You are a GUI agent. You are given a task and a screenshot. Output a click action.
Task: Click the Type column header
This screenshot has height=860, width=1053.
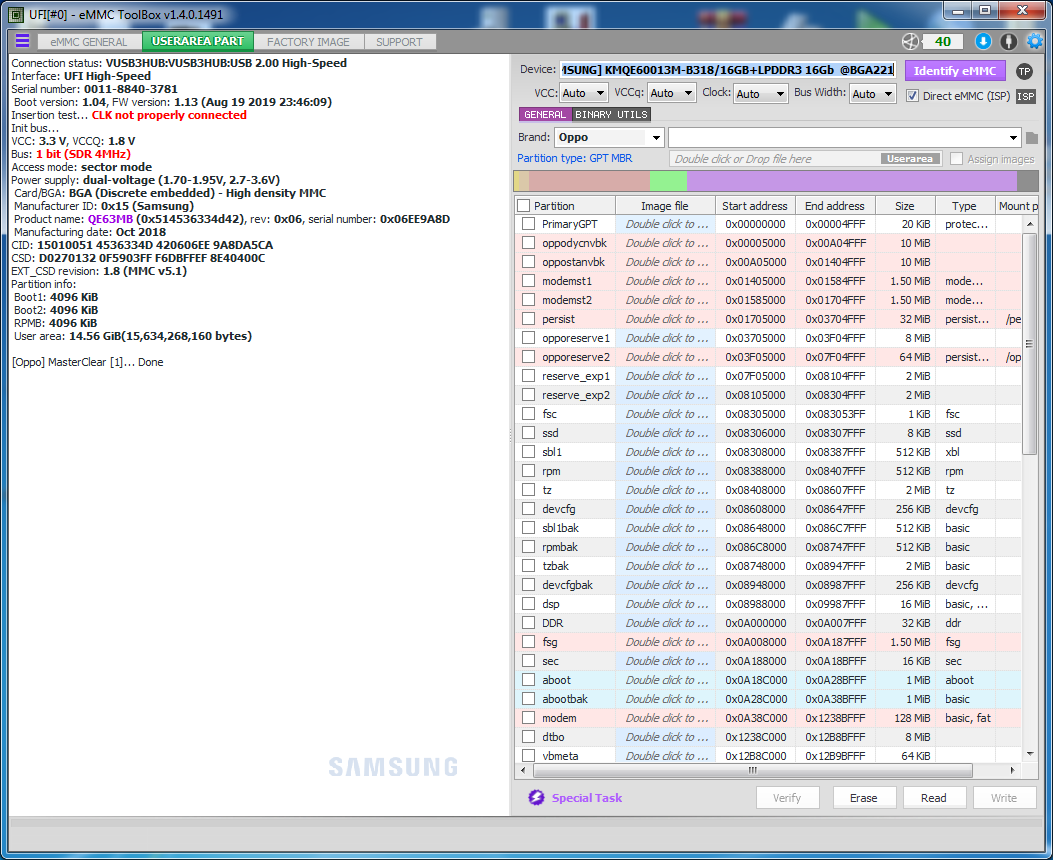coord(964,205)
